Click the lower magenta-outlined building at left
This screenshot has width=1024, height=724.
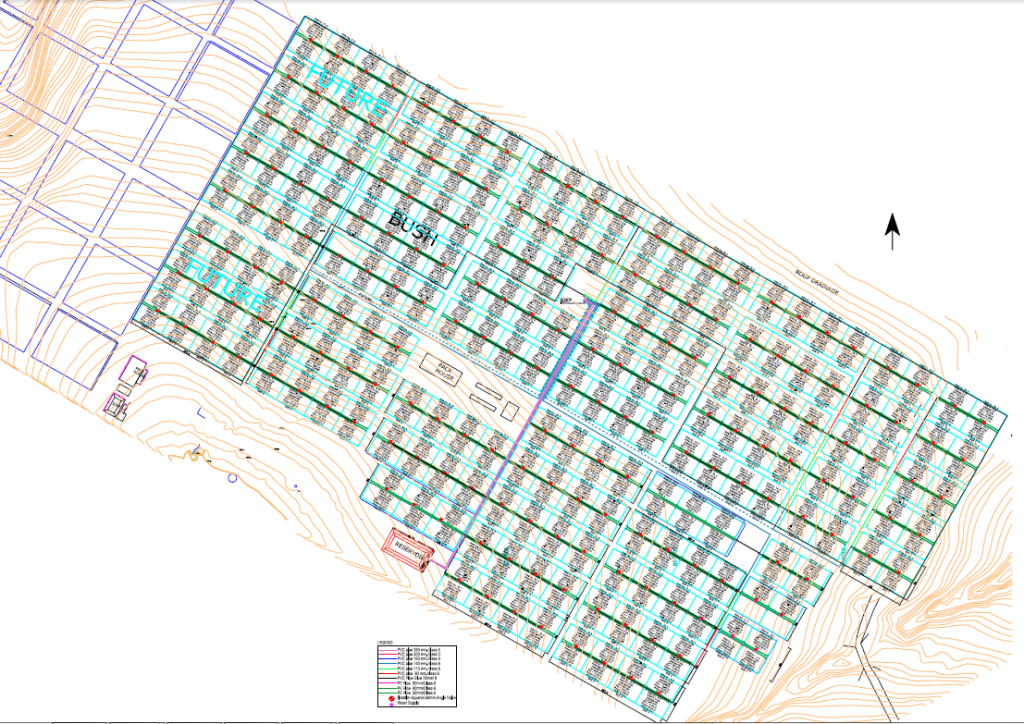click(x=120, y=405)
